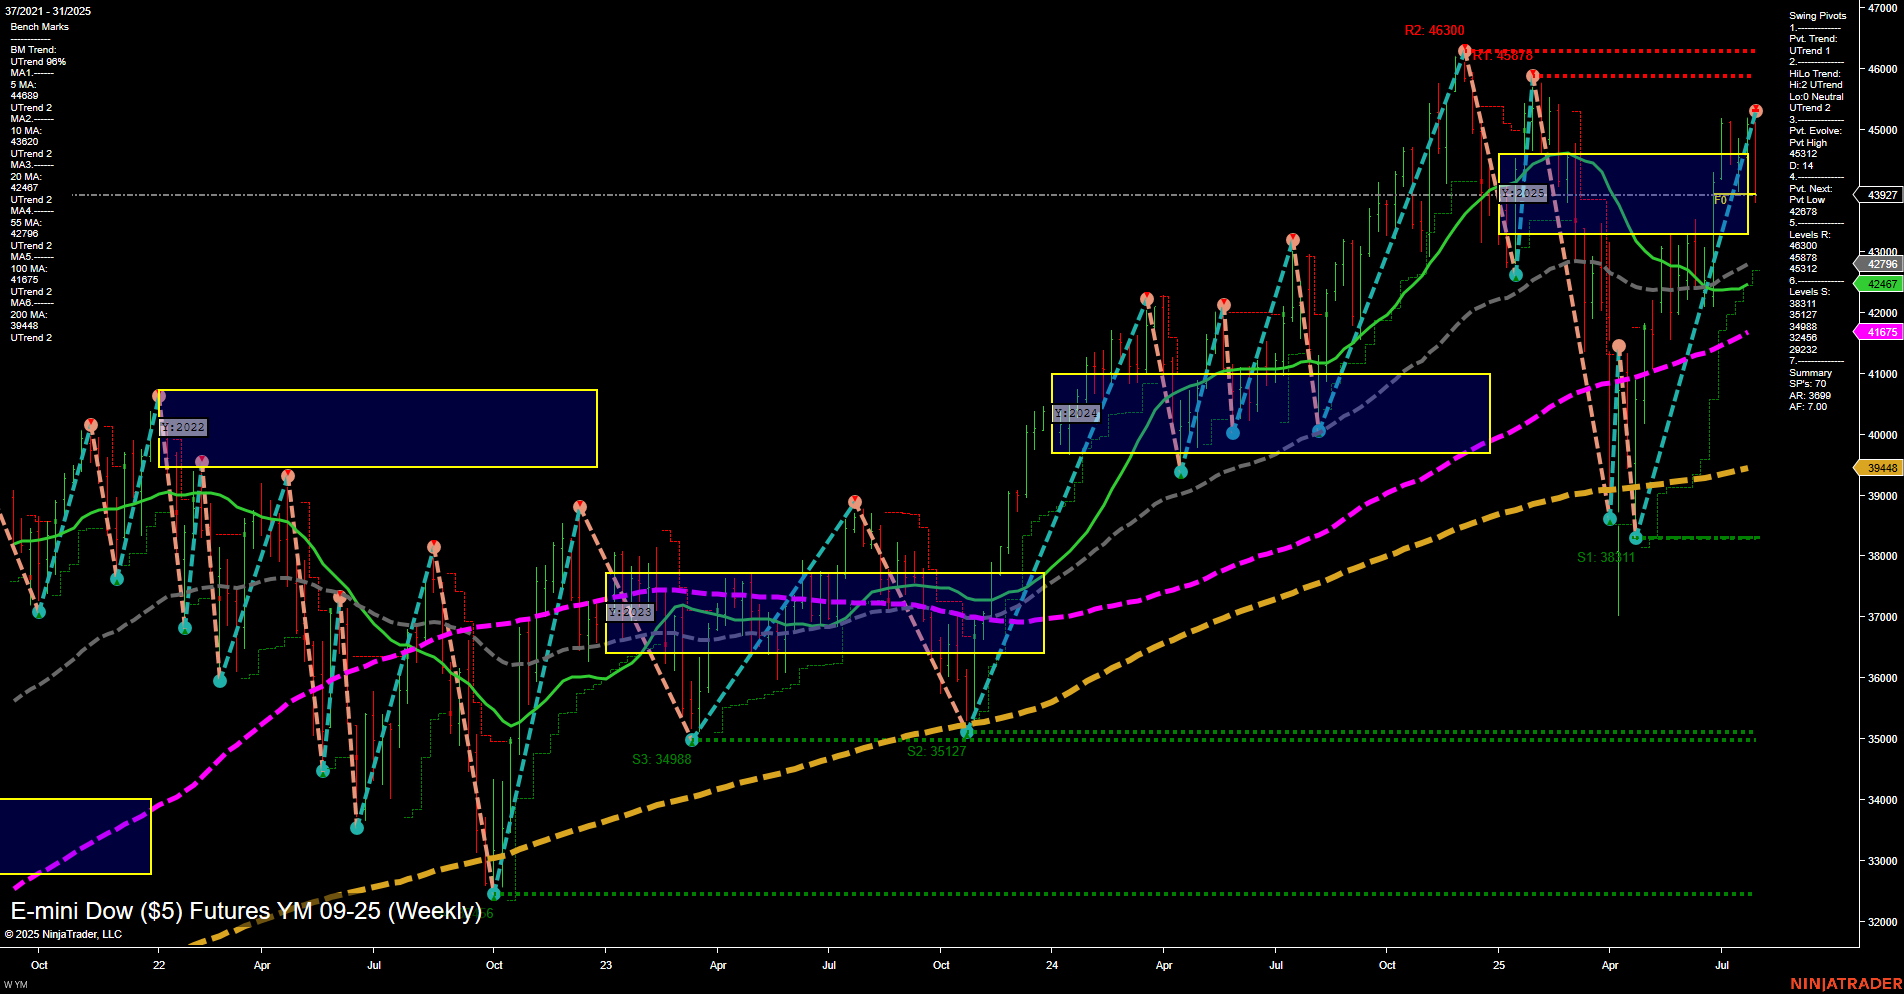Click the D: 14 value

pos(1801,166)
